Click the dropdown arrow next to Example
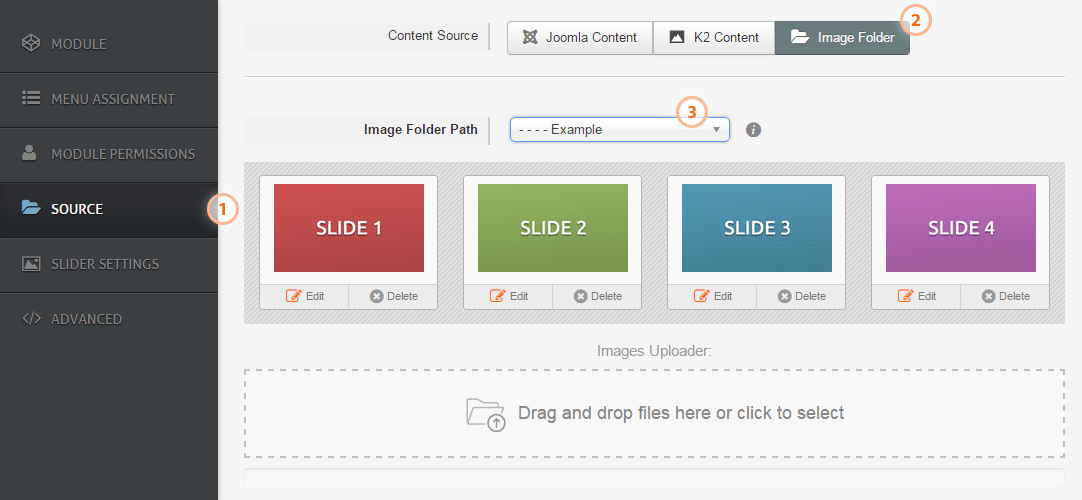Image resolution: width=1082 pixels, height=500 pixels. tap(716, 130)
